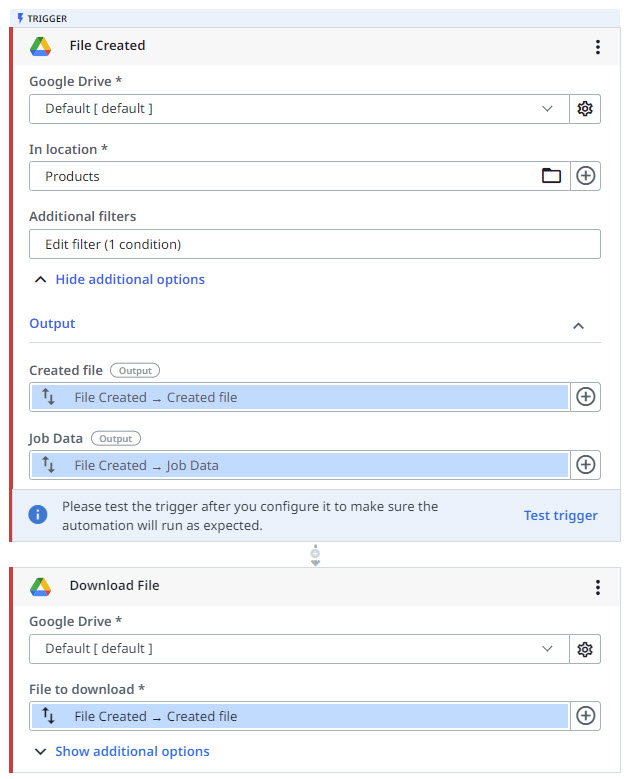Show additional options in Download File

132,752
